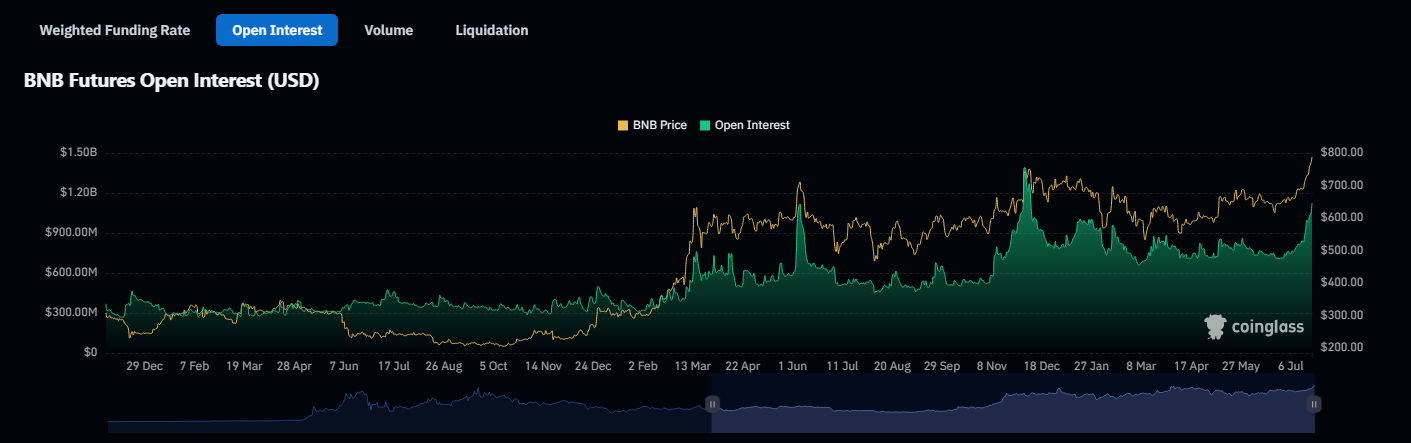Viewport: 1411px width, 443px height.
Task: Click the $600.00M left axis label
Action: tap(70, 272)
